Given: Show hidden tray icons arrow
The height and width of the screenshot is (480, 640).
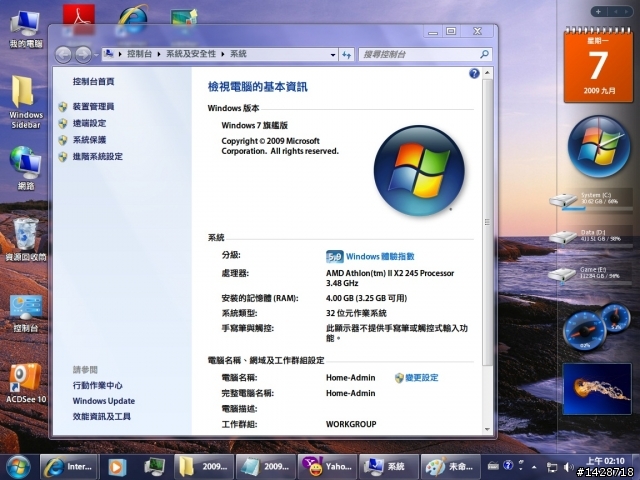Looking at the screenshot, I should pos(534,467).
